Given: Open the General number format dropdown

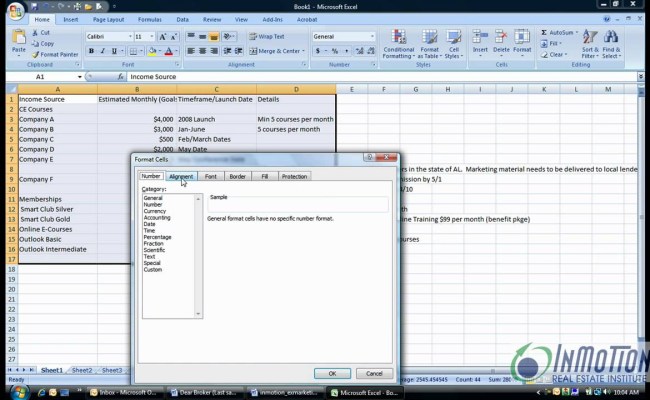Looking at the screenshot, I should point(372,36).
